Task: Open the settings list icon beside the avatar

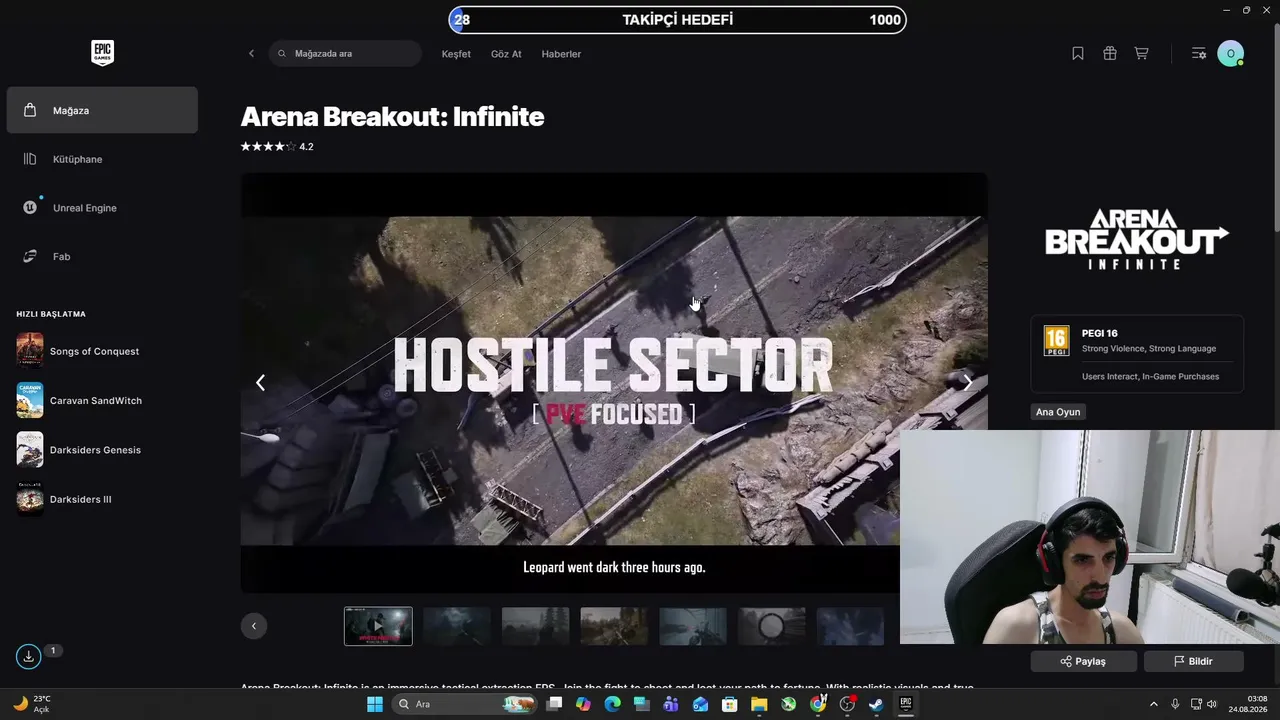Action: click(x=1199, y=54)
